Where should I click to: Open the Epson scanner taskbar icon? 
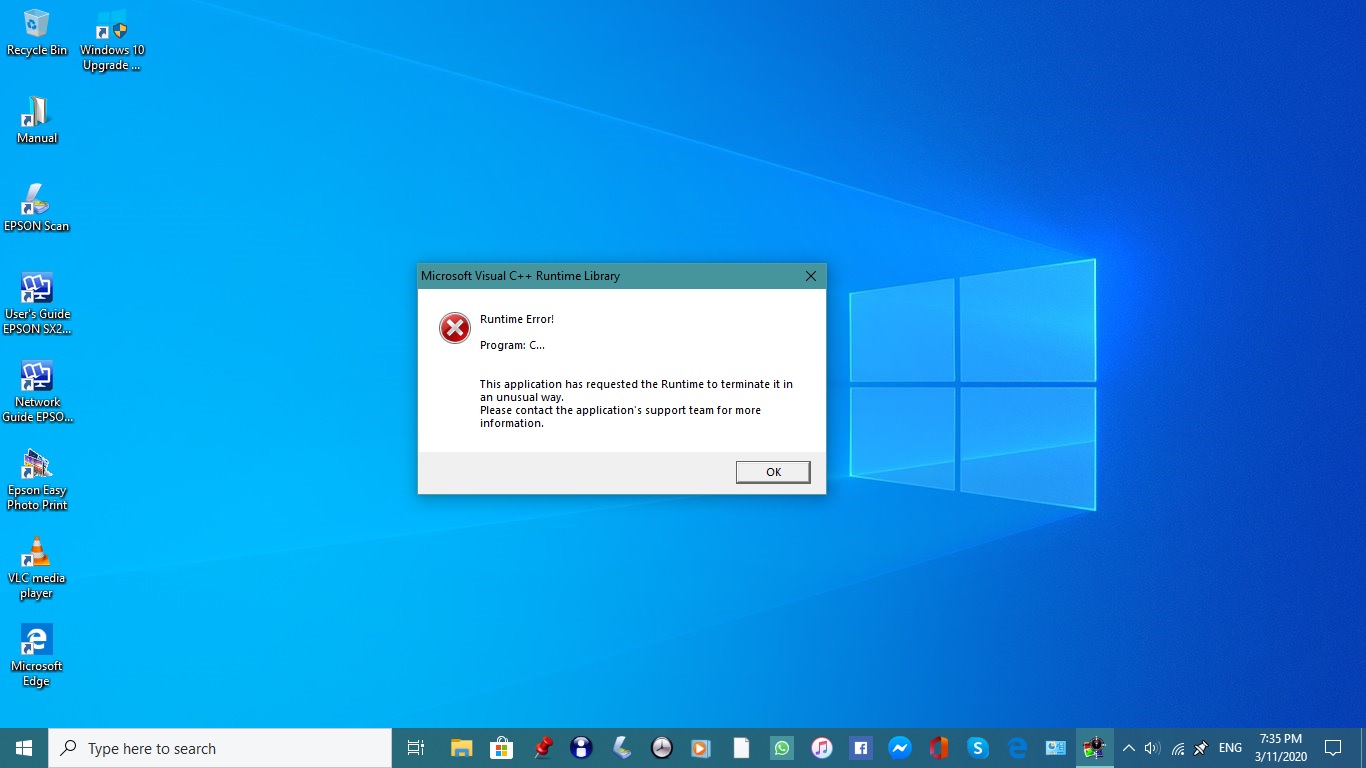621,748
